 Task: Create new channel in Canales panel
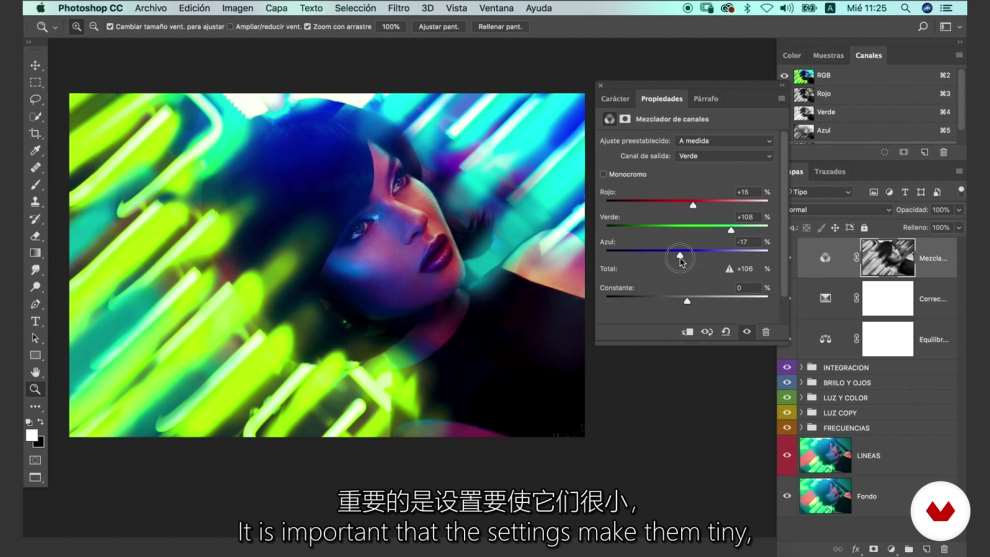coord(924,152)
